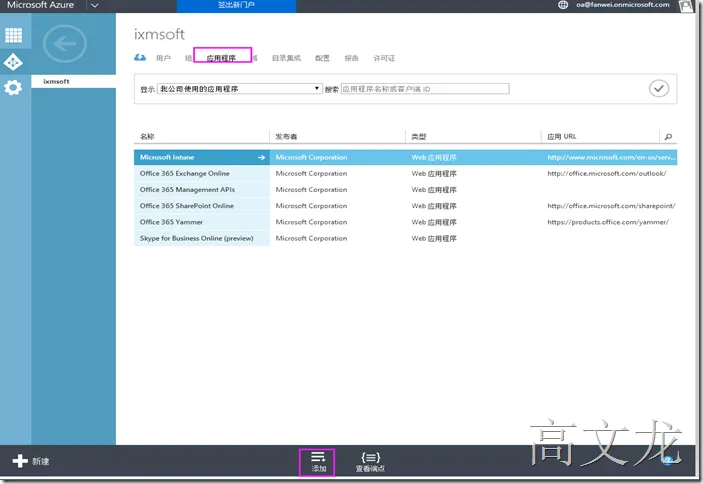Click the Microsoft Azure logo text
This screenshot has height=484, width=703.
click(x=40, y=5)
